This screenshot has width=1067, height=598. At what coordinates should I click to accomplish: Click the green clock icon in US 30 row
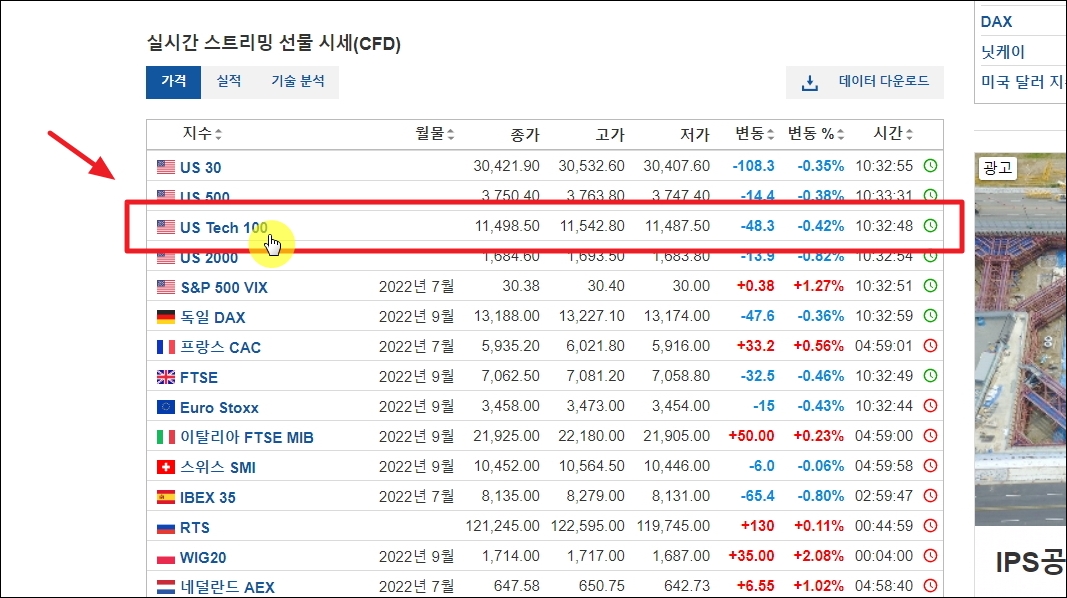[930, 165]
